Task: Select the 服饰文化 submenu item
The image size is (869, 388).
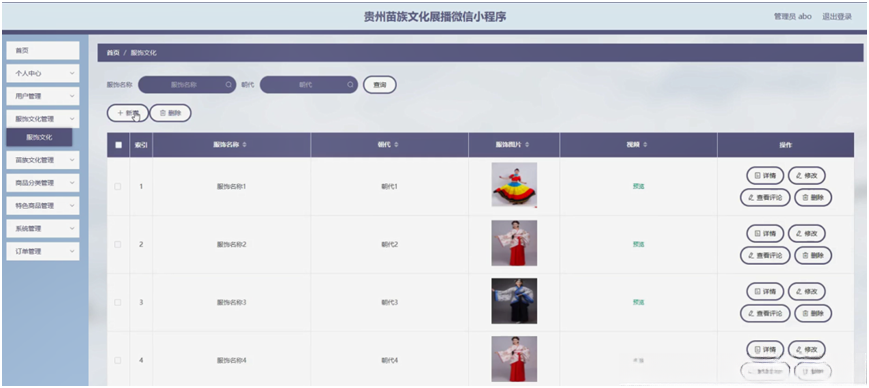Action: click(x=39, y=137)
